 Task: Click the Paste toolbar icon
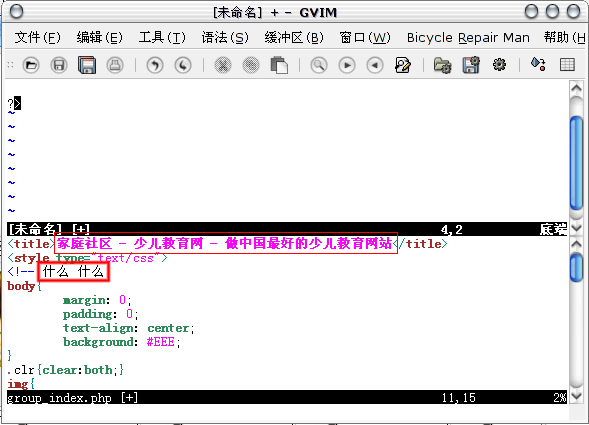point(279,65)
